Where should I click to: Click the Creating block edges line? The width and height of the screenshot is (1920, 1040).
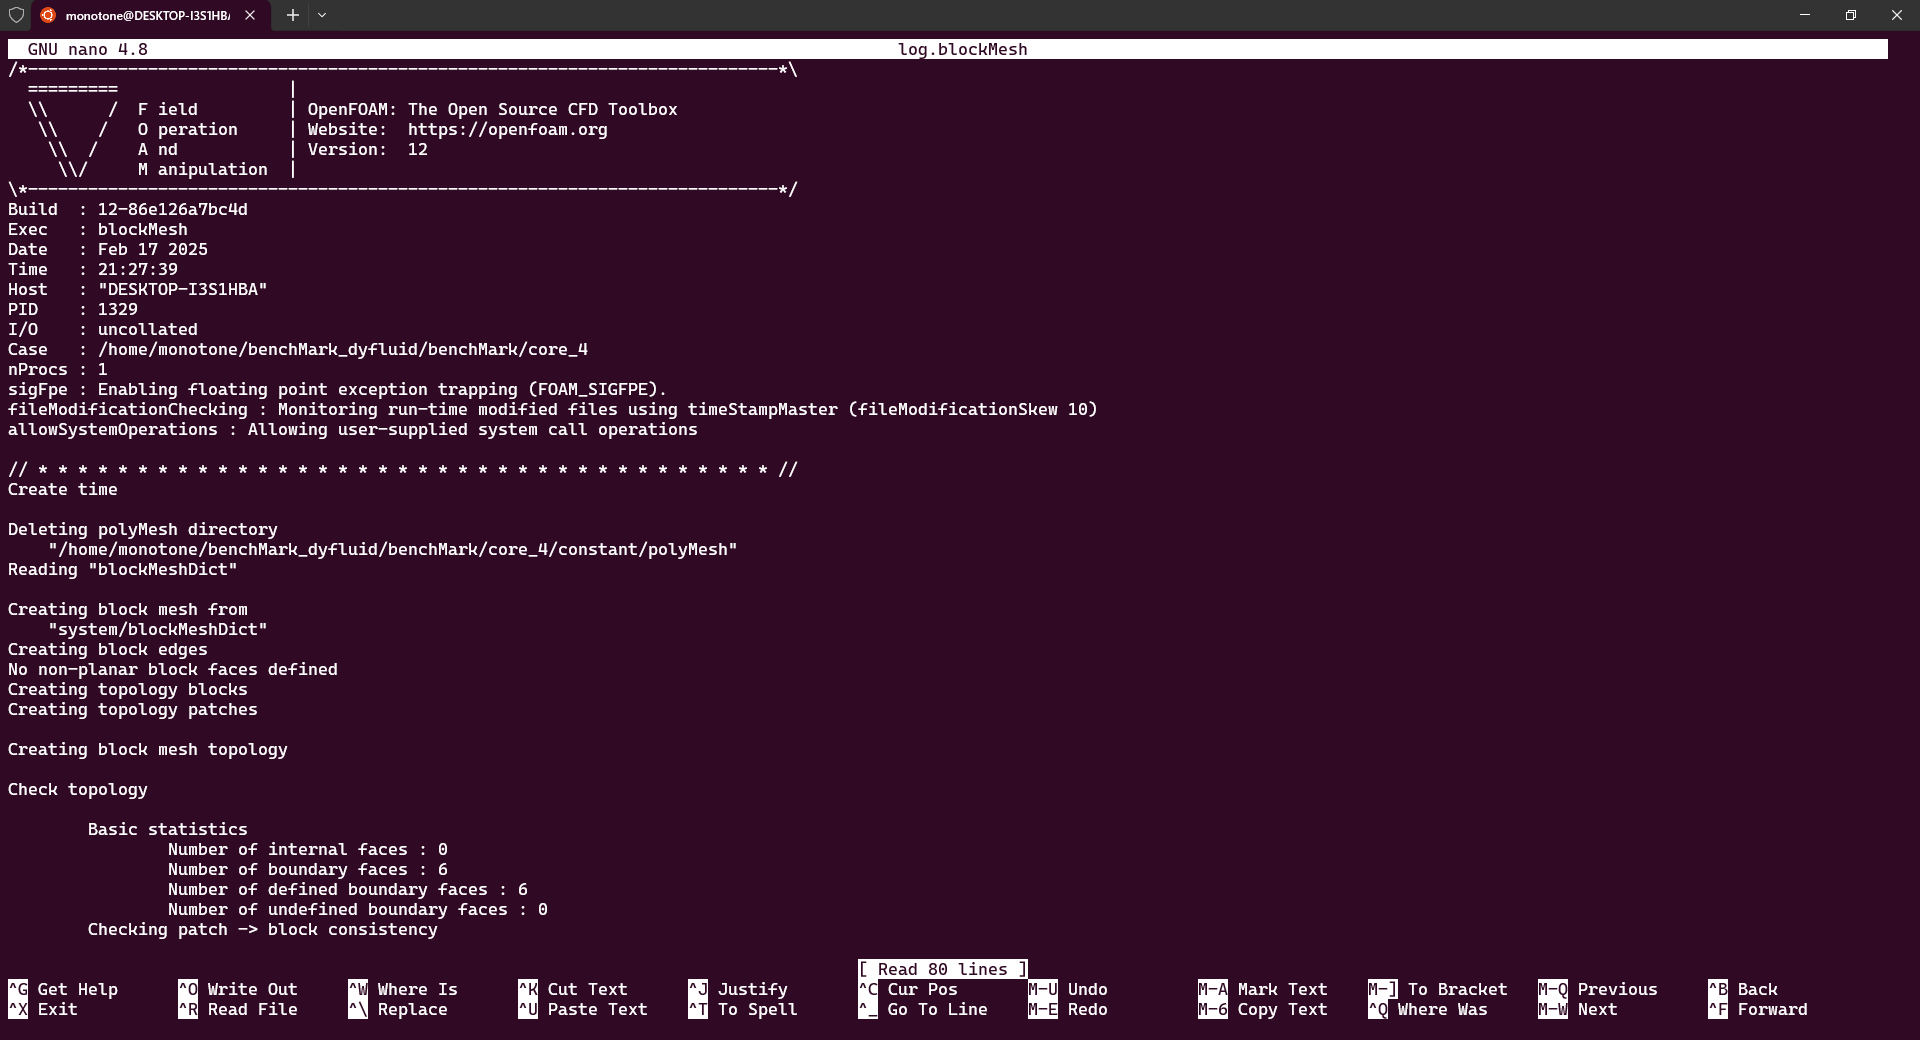[108, 649]
